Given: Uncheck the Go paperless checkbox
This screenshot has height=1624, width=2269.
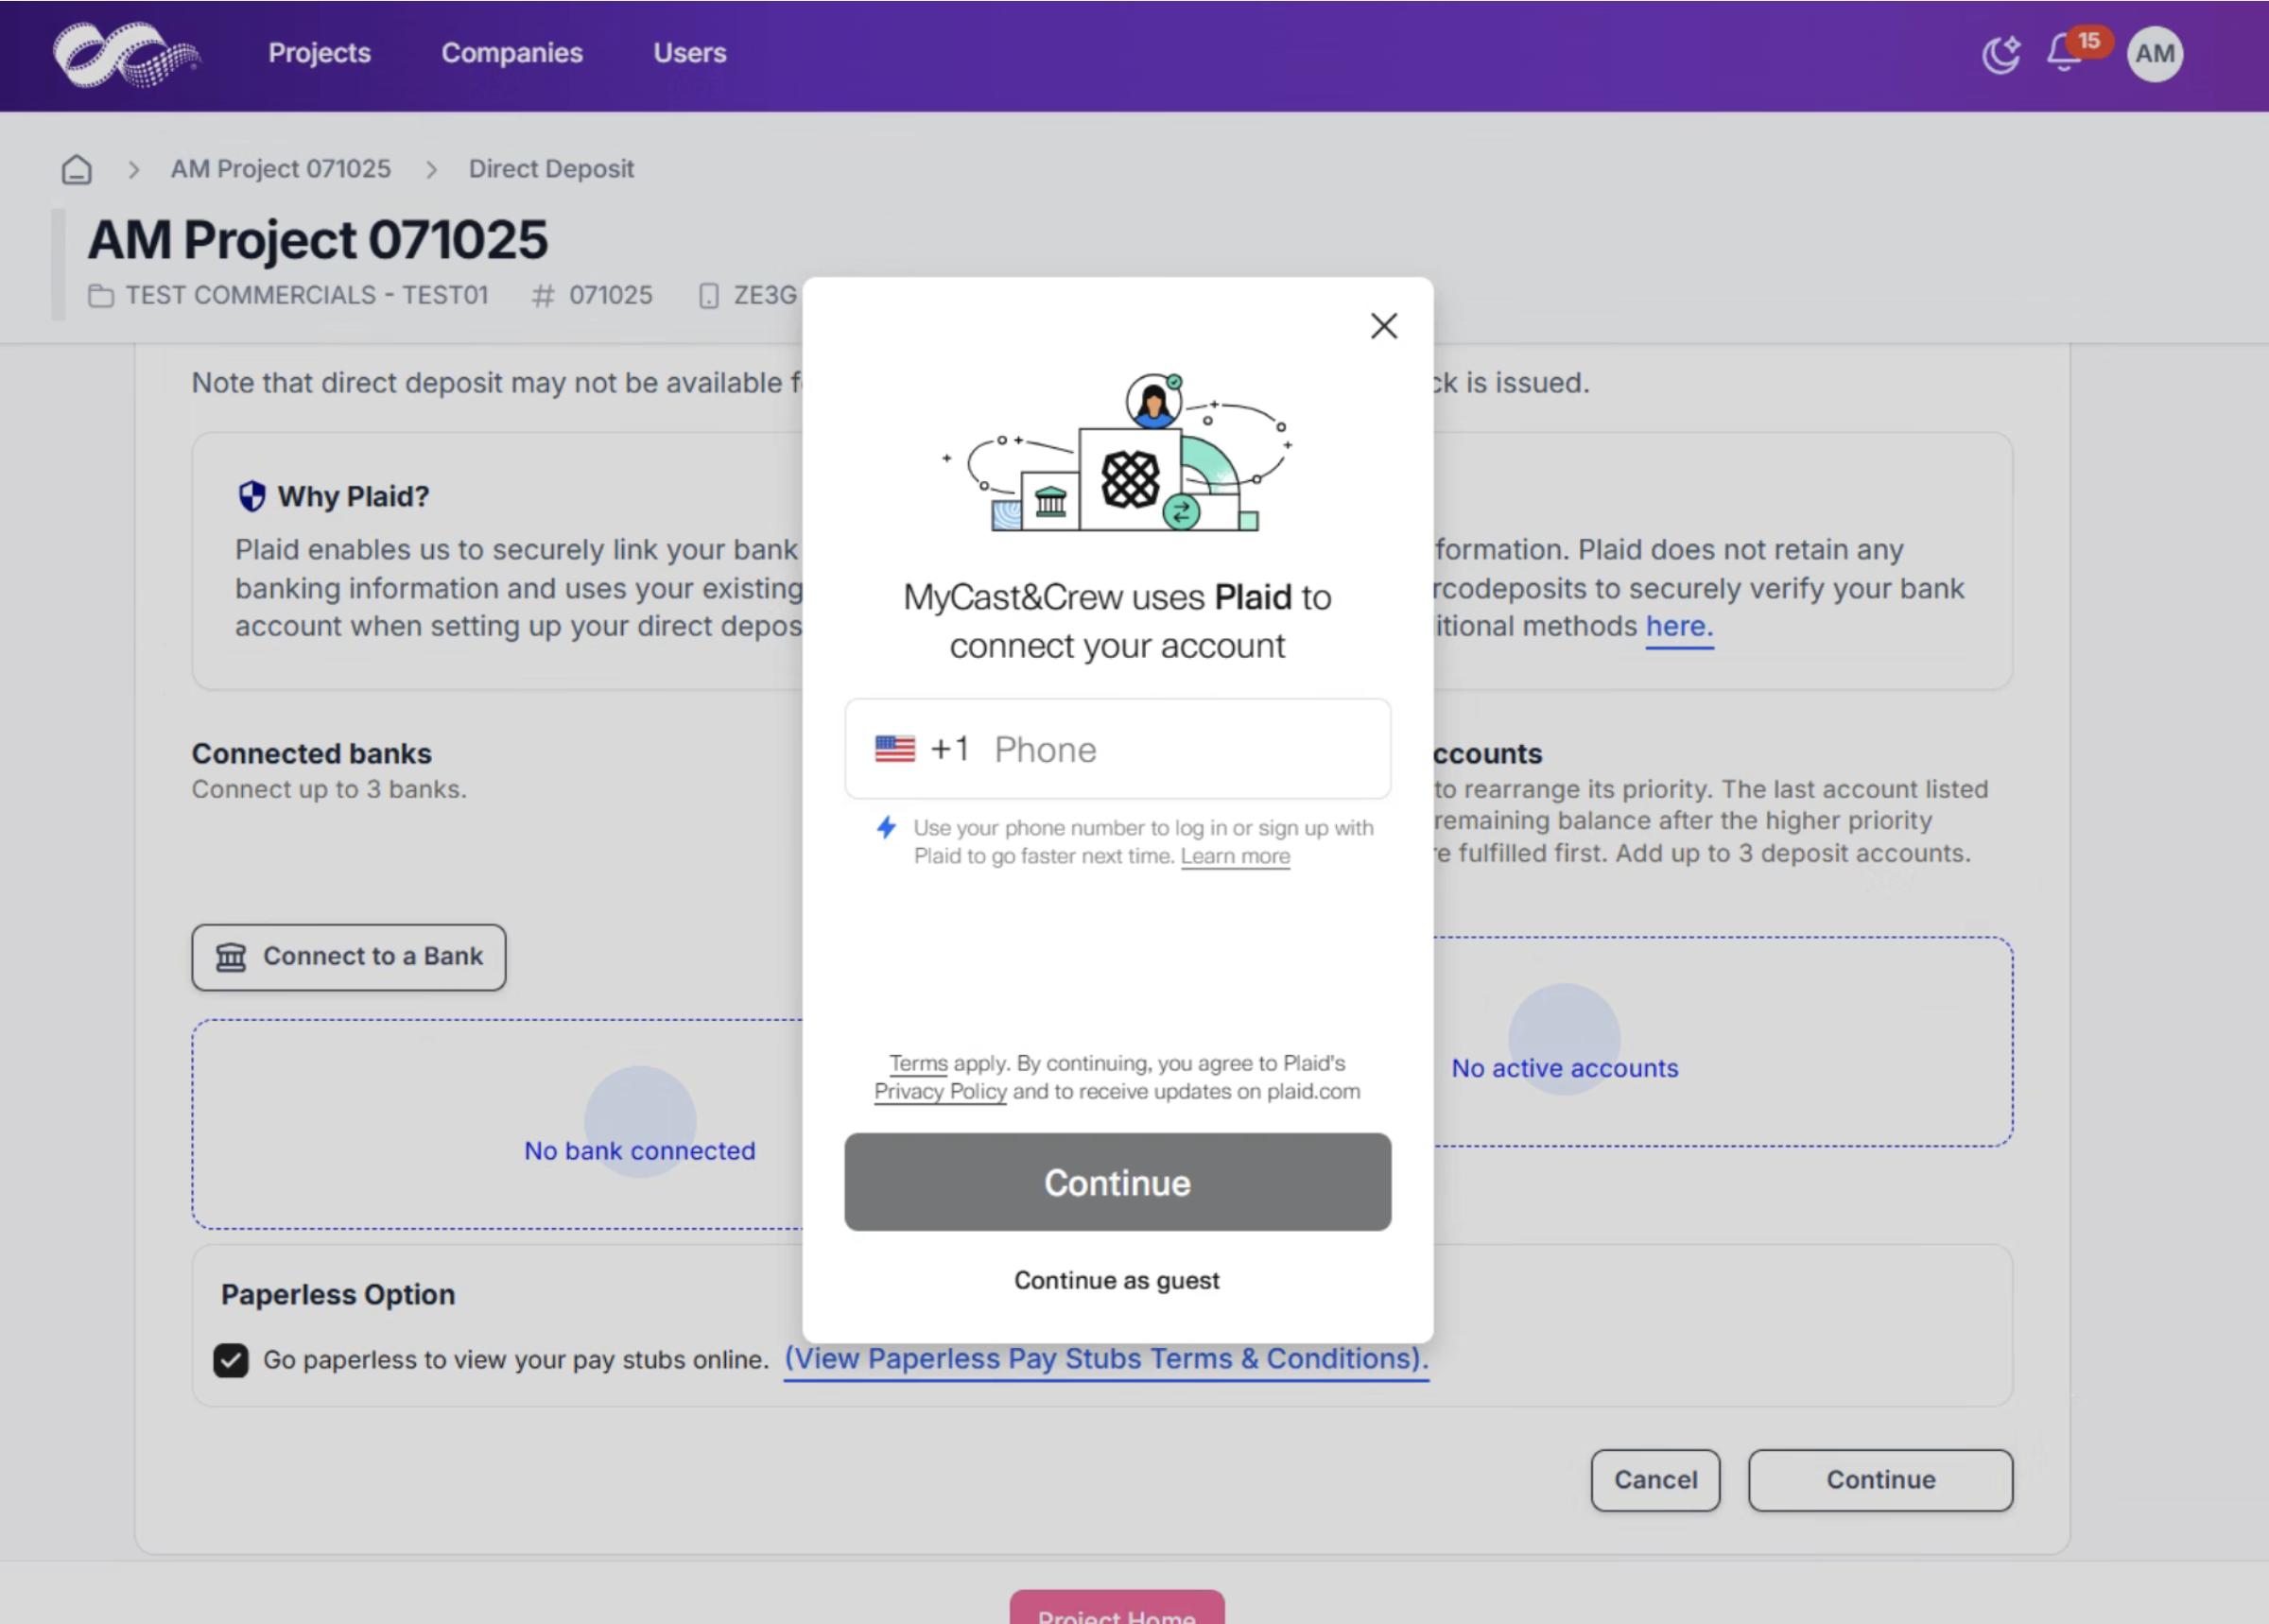Looking at the screenshot, I should click(231, 1360).
